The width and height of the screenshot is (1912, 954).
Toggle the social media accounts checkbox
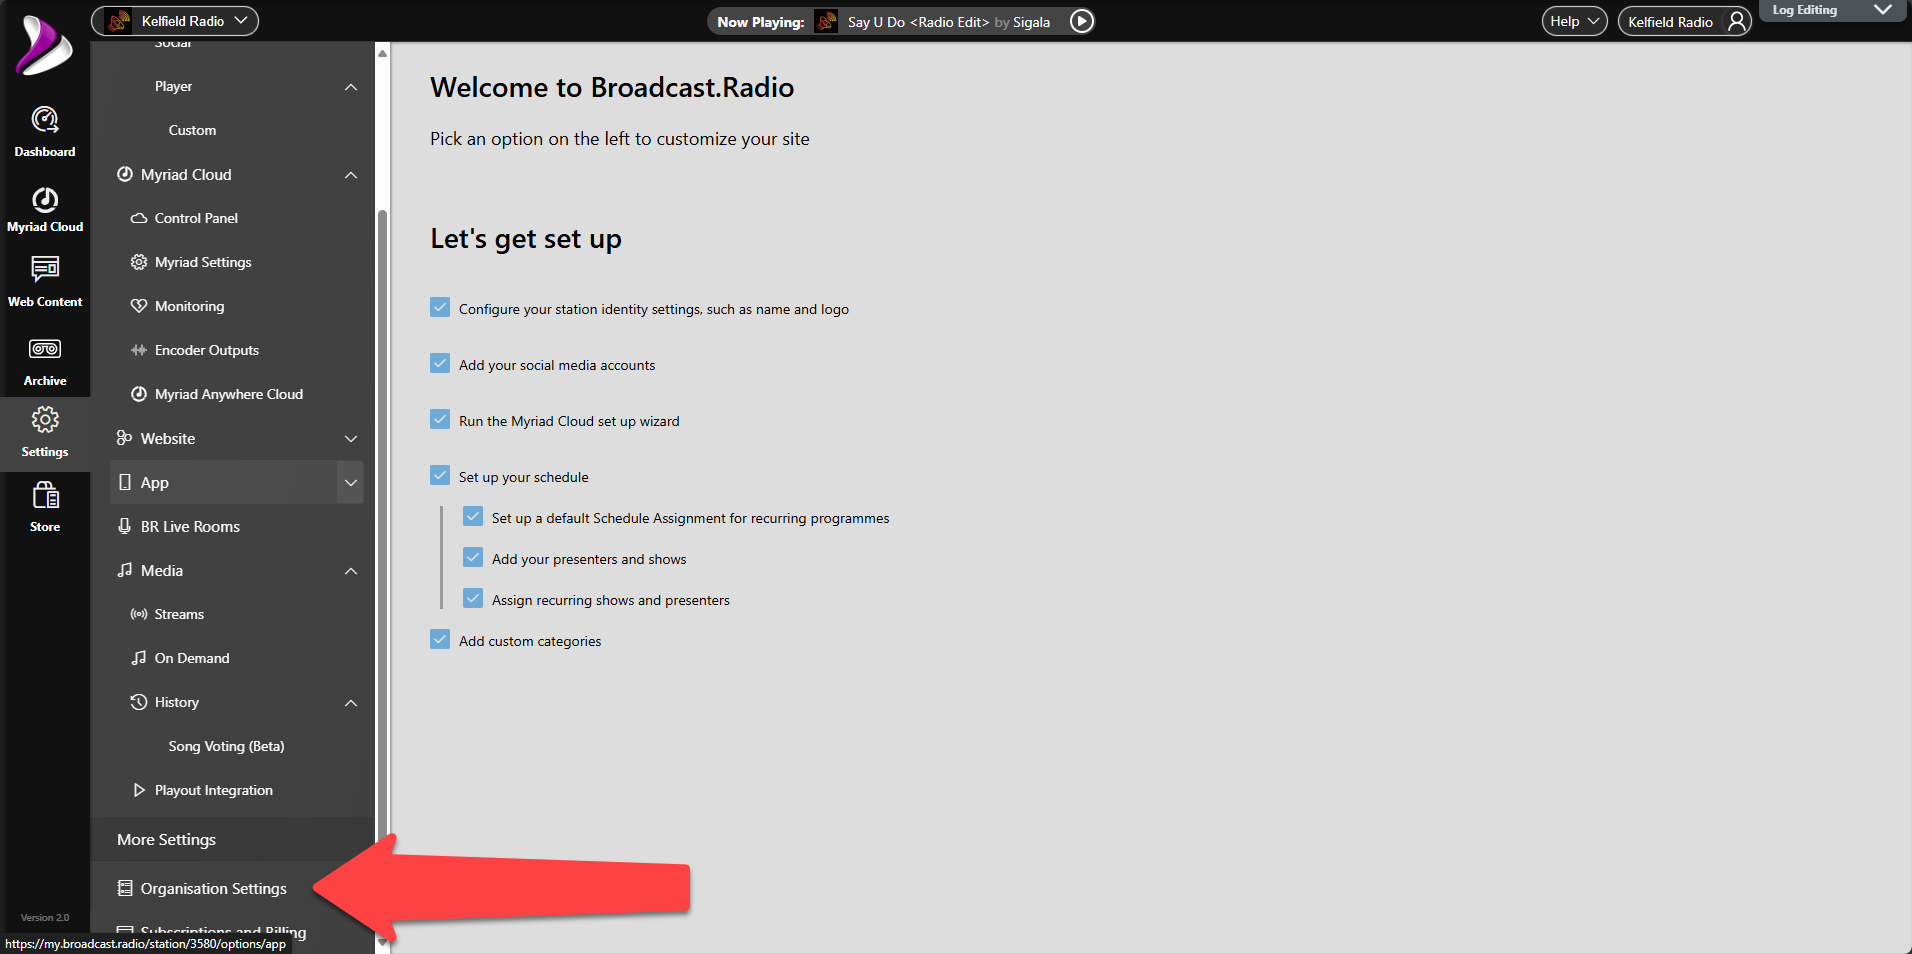tap(440, 364)
